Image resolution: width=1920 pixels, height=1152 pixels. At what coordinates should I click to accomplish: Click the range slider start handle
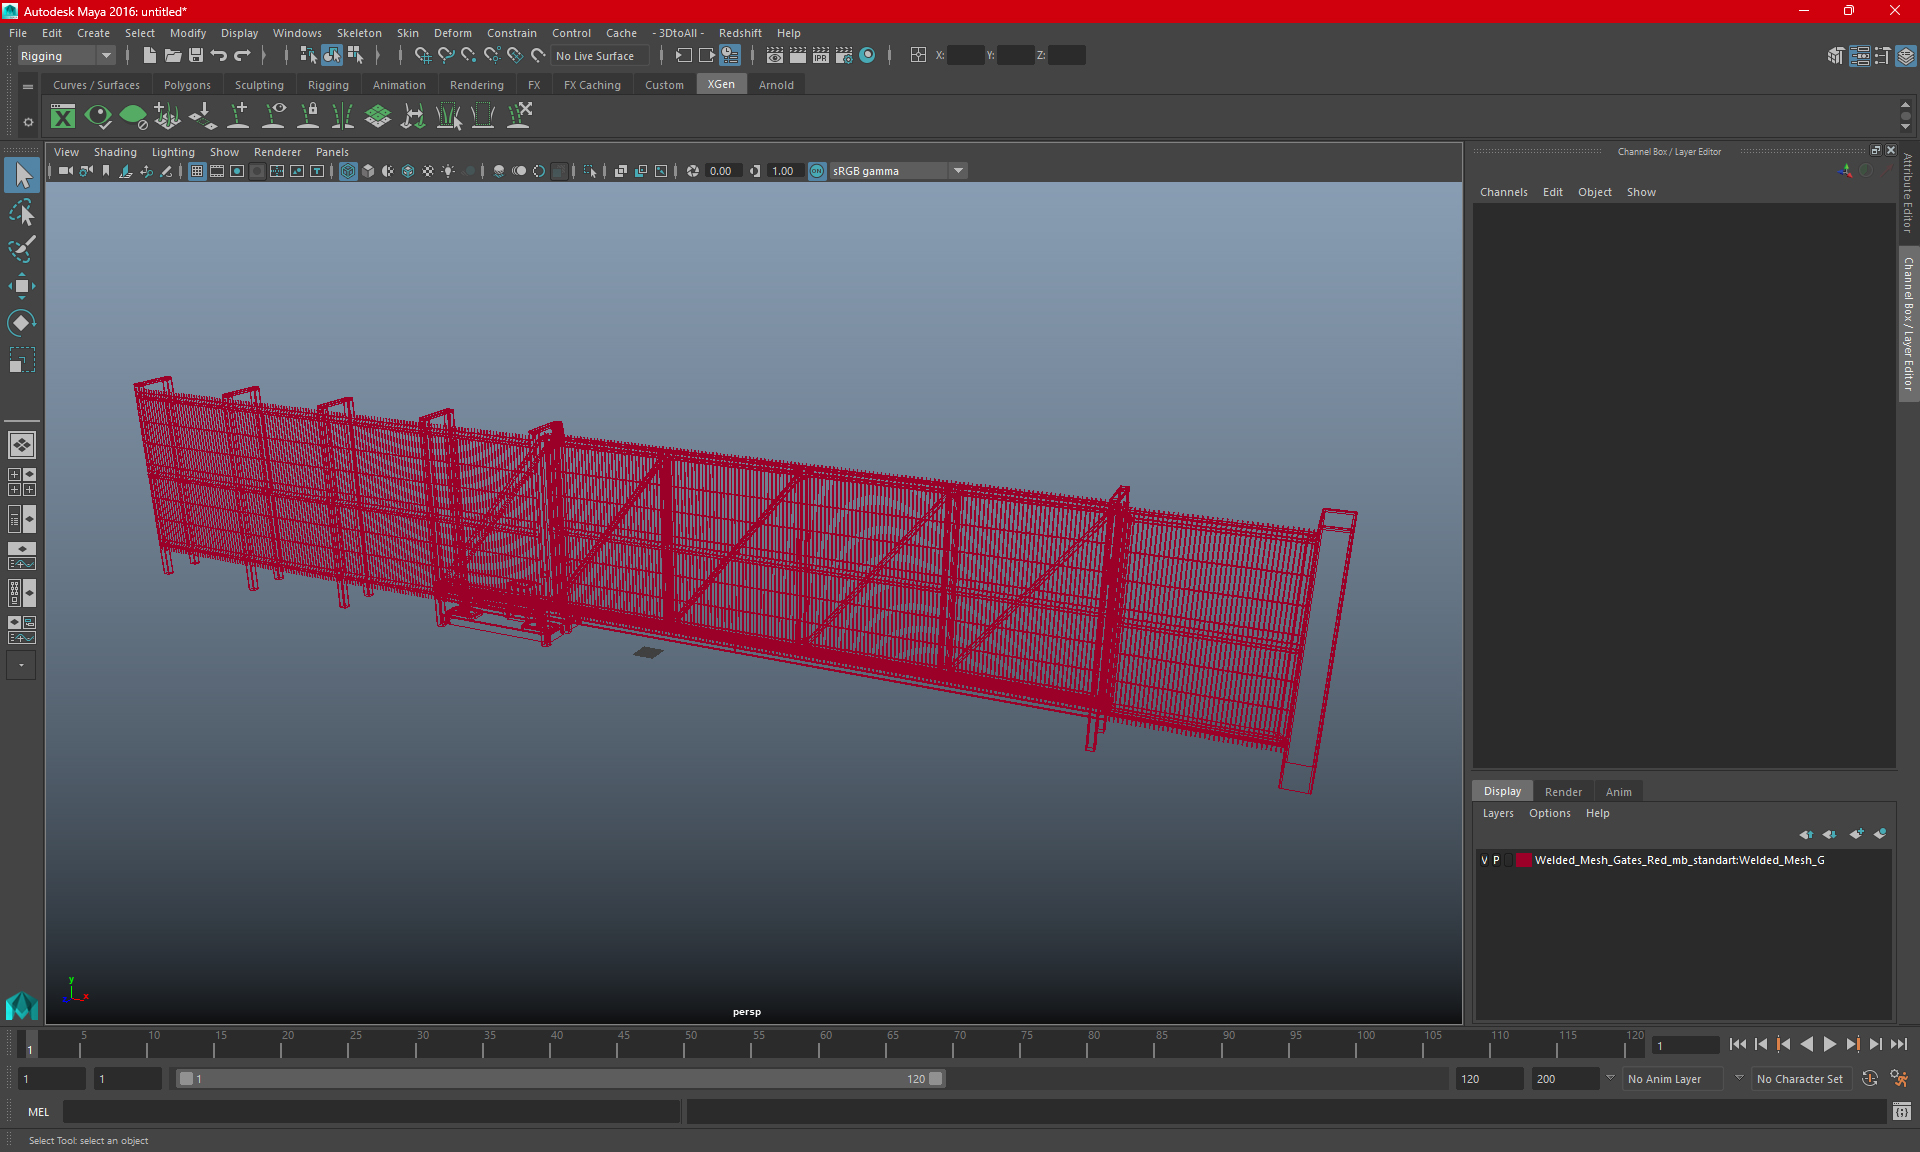click(186, 1079)
